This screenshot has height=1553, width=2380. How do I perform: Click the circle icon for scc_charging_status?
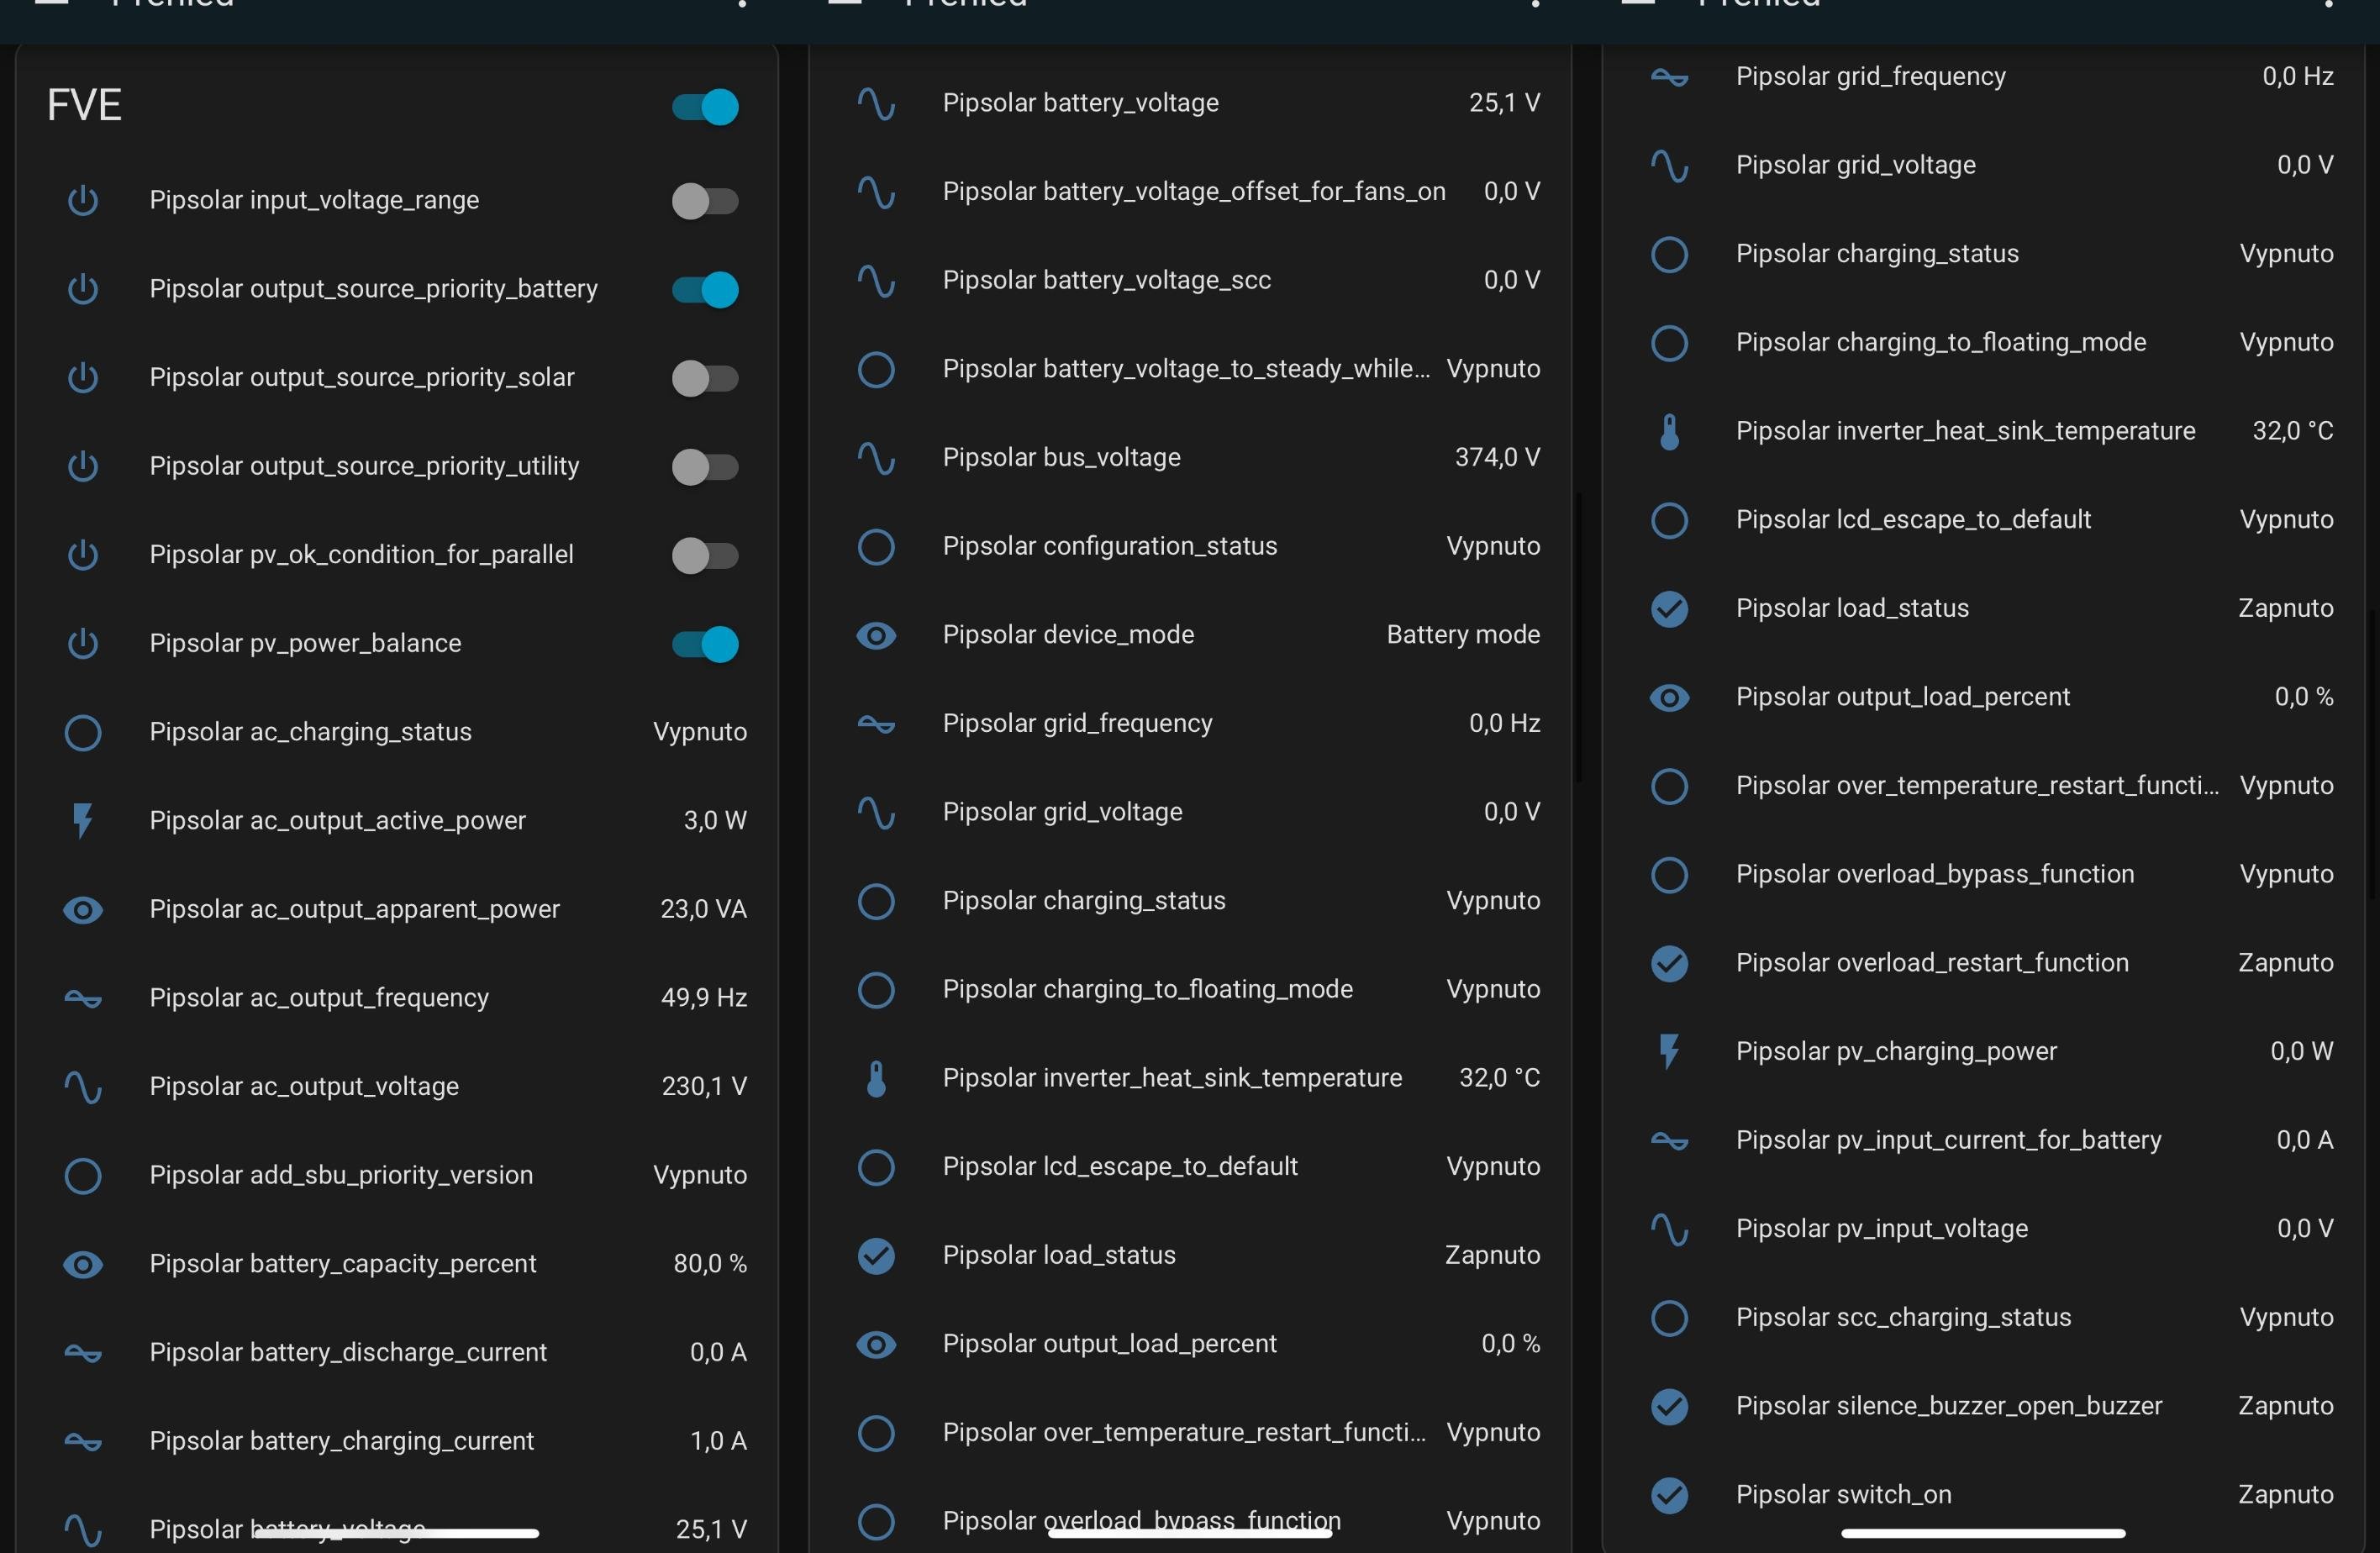coord(1669,1318)
